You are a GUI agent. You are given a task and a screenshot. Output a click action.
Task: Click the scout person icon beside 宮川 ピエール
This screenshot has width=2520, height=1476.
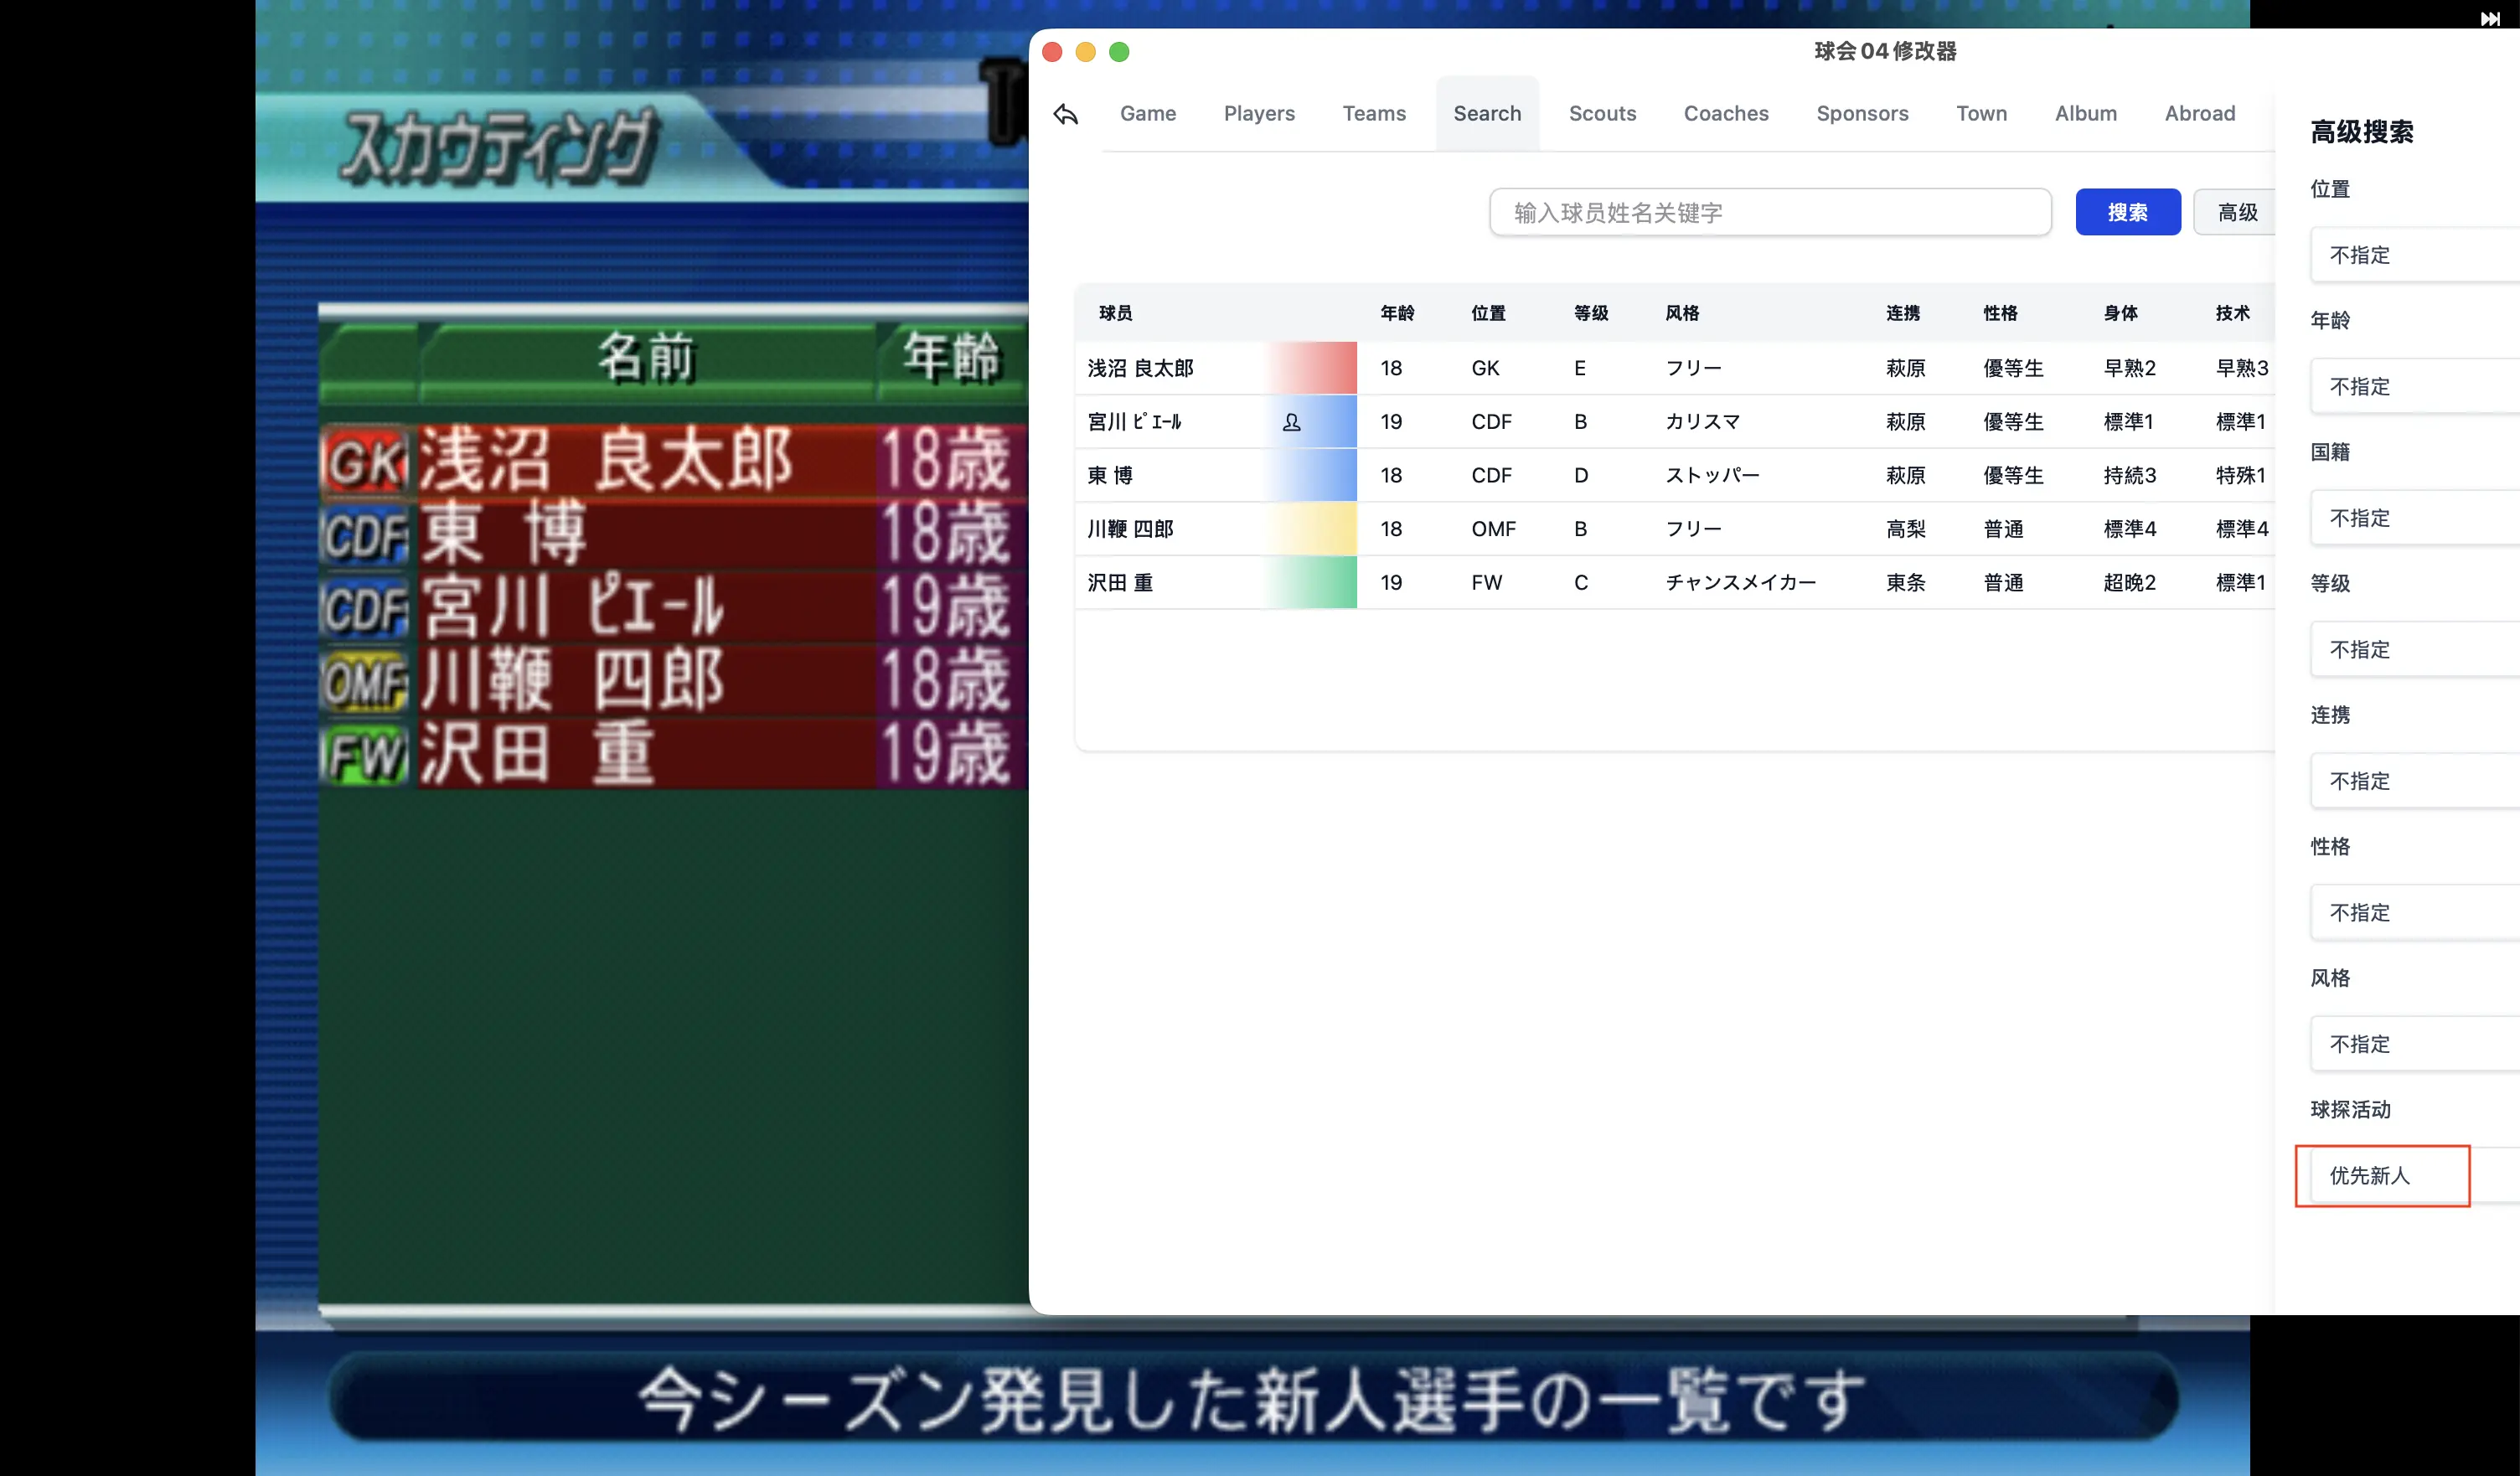(x=1292, y=422)
